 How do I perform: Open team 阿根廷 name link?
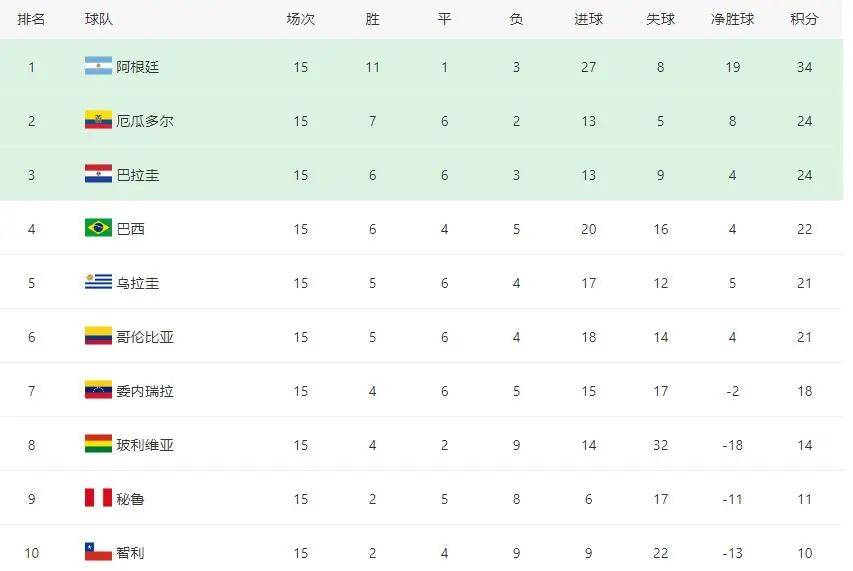pyautogui.click(x=138, y=67)
